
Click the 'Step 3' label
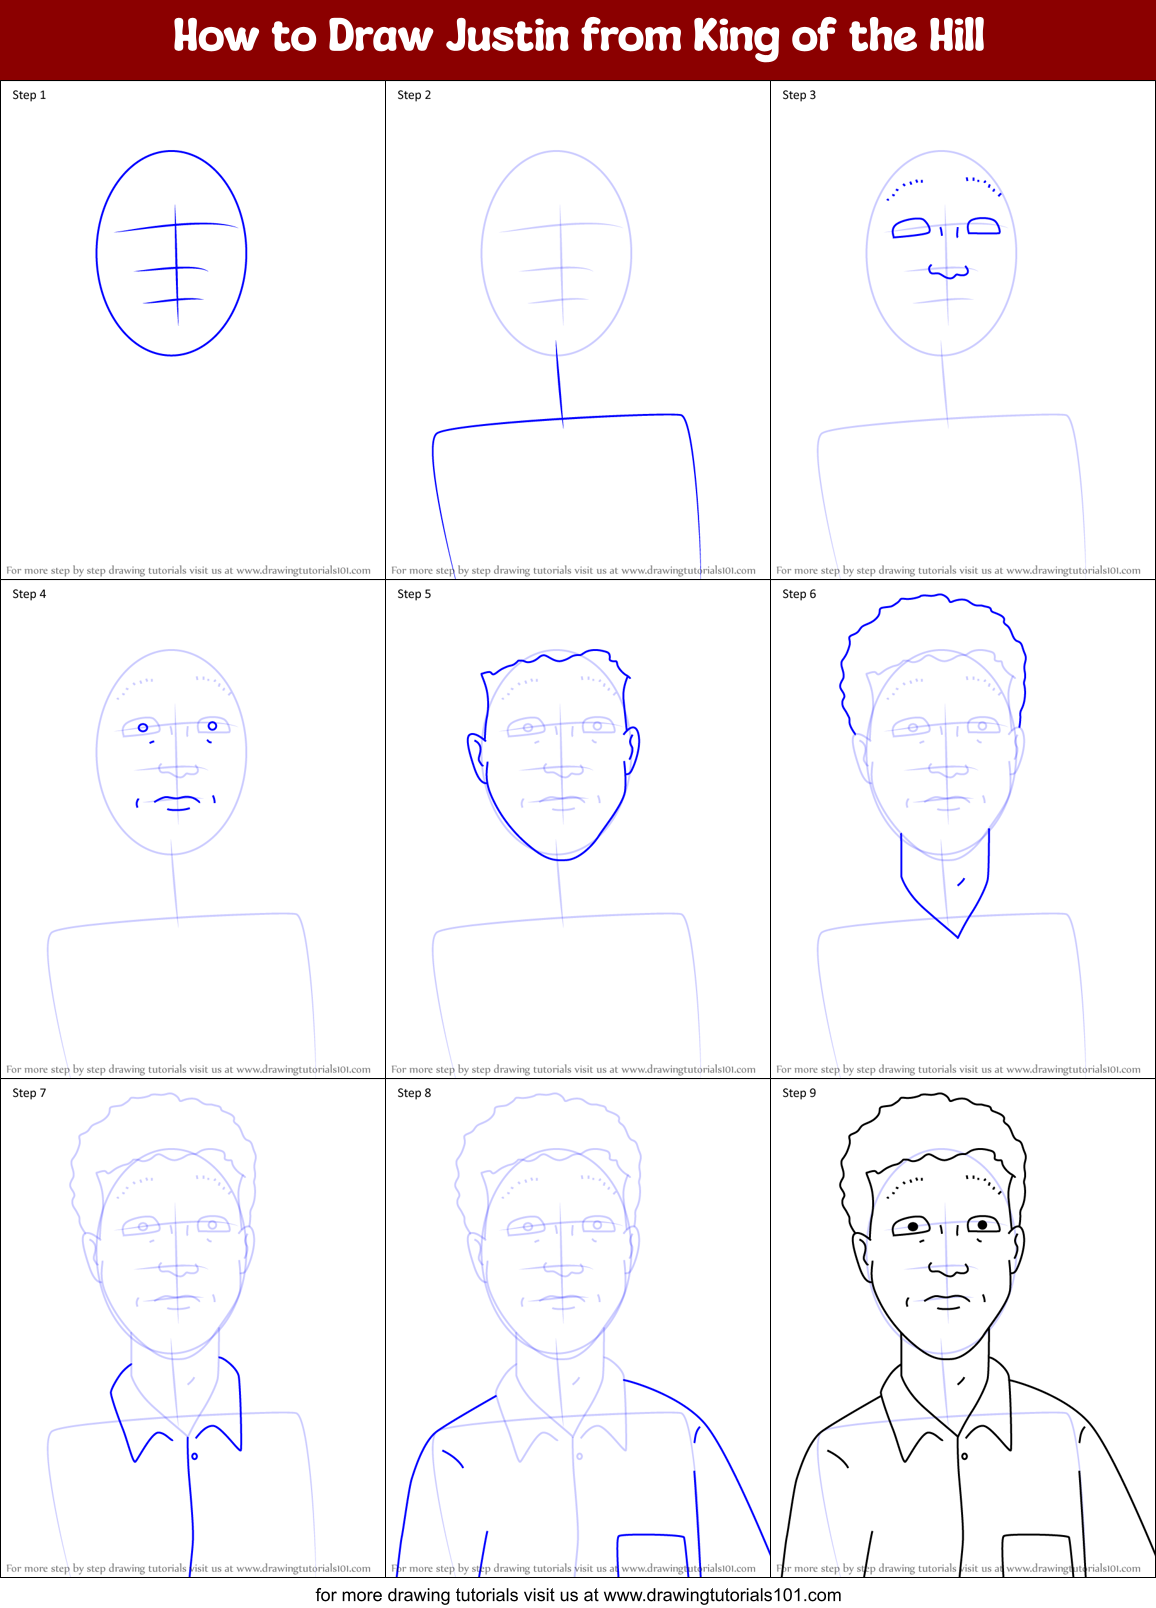point(799,95)
